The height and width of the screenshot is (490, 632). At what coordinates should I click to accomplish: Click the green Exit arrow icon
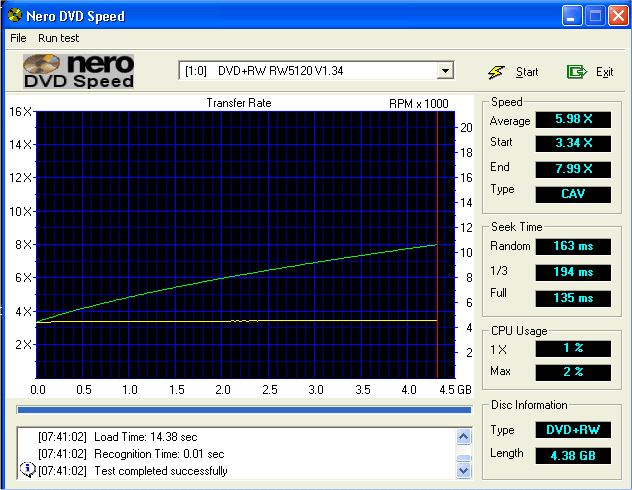[x=576, y=72]
